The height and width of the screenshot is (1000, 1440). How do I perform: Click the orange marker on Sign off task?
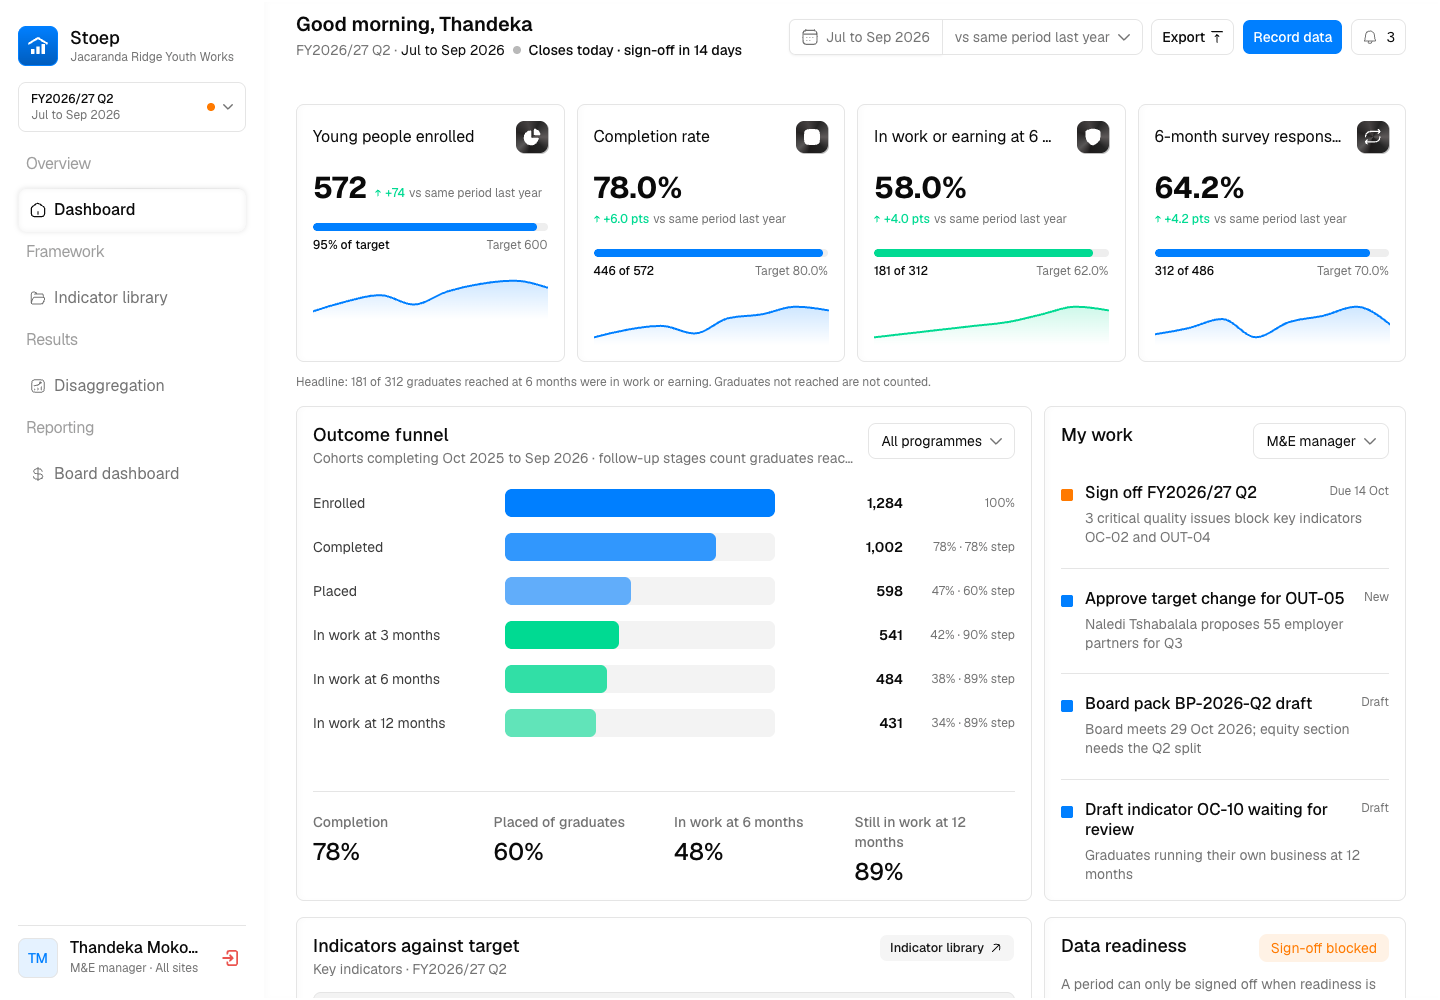(1067, 494)
